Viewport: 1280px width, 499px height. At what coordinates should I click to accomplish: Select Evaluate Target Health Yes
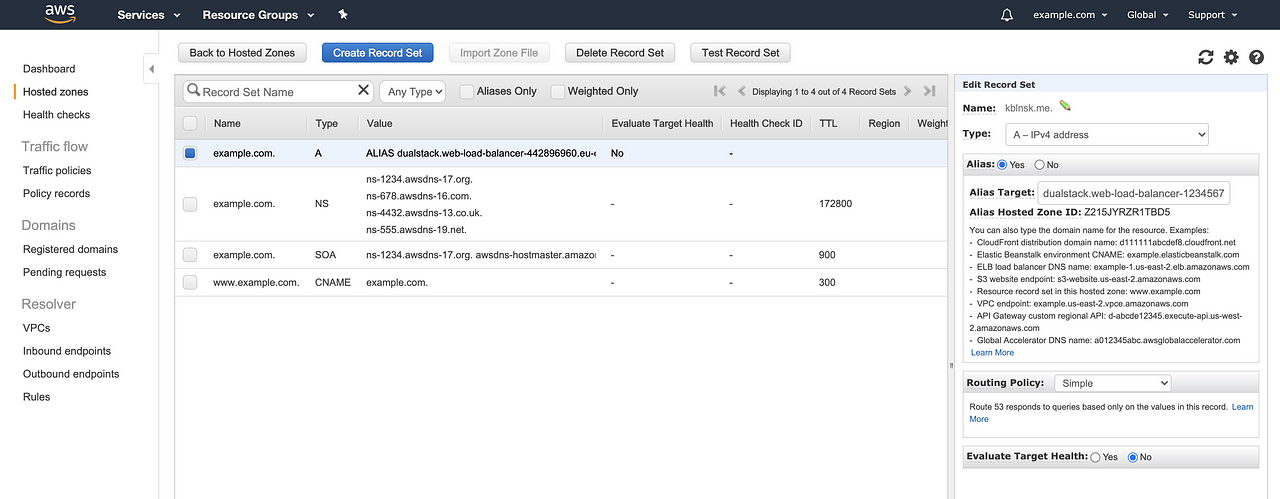(1096, 457)
